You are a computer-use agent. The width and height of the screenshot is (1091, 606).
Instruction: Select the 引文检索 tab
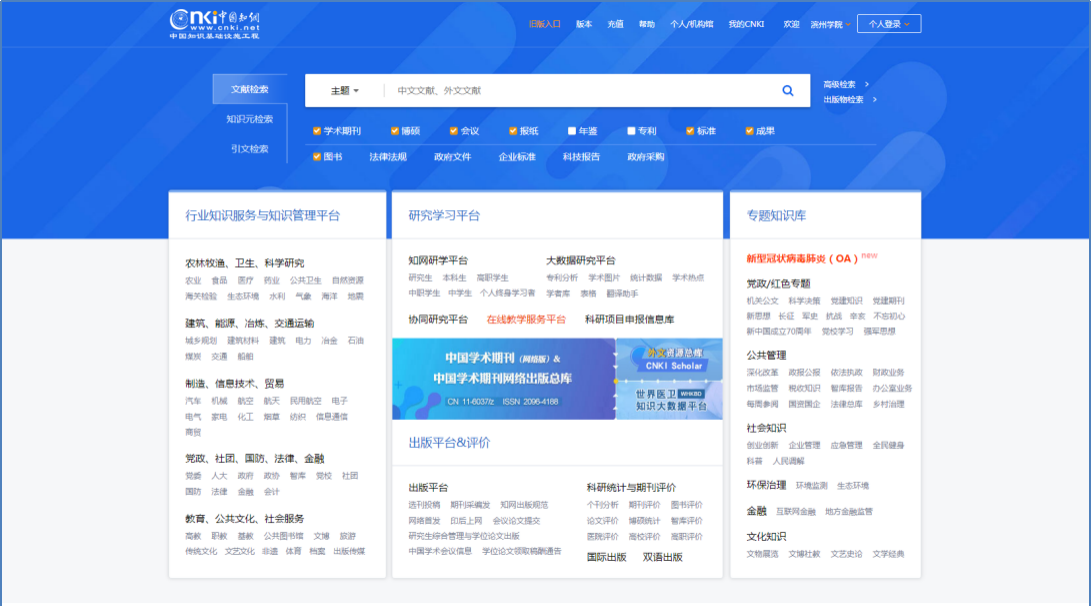pos(250,149)
